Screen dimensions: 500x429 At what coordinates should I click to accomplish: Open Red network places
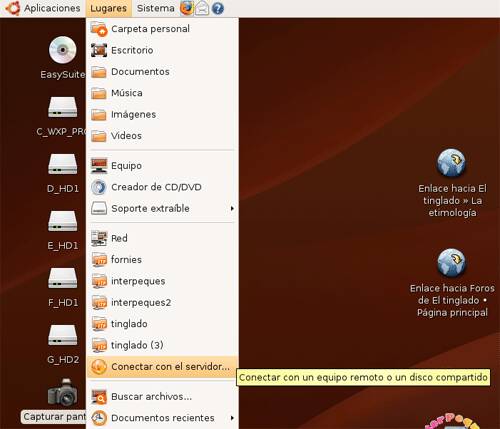point(162,238)
